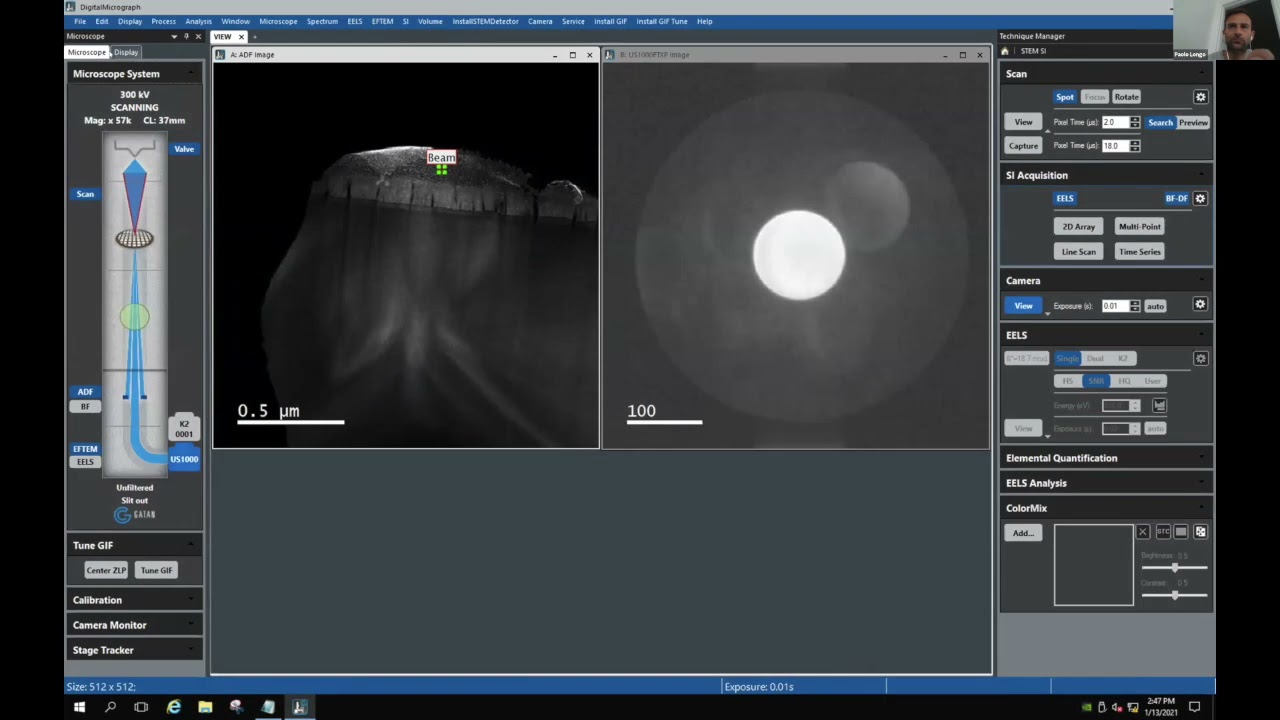Switch to EFTEM mode
The width and height of the screenshot is (1280, 720).
(85, 449)
